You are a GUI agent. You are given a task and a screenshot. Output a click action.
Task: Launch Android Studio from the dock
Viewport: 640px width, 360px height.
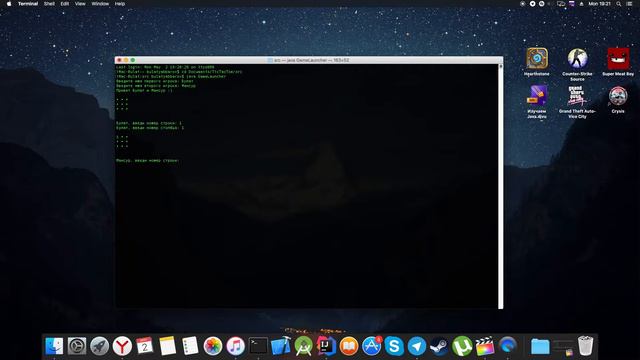click(x=303, y=346)
